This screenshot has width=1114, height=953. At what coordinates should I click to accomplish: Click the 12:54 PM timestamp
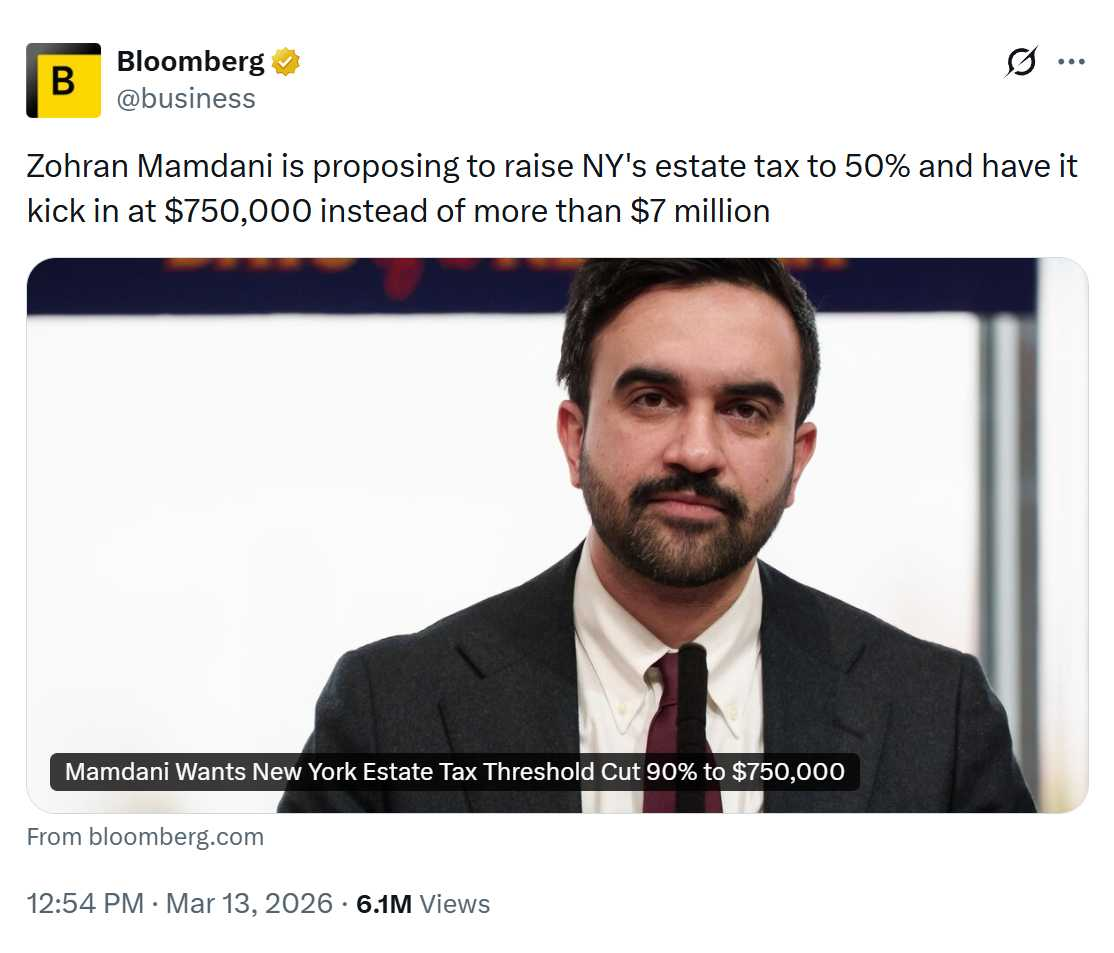coord(85,904)
